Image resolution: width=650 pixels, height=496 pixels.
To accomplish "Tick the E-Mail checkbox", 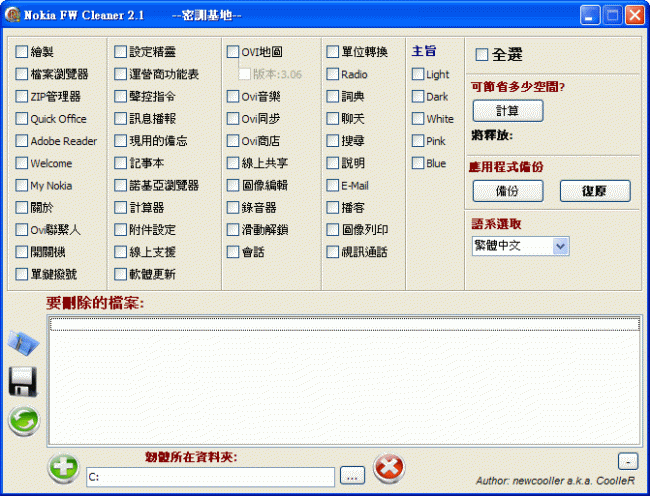I will point(333,185).
